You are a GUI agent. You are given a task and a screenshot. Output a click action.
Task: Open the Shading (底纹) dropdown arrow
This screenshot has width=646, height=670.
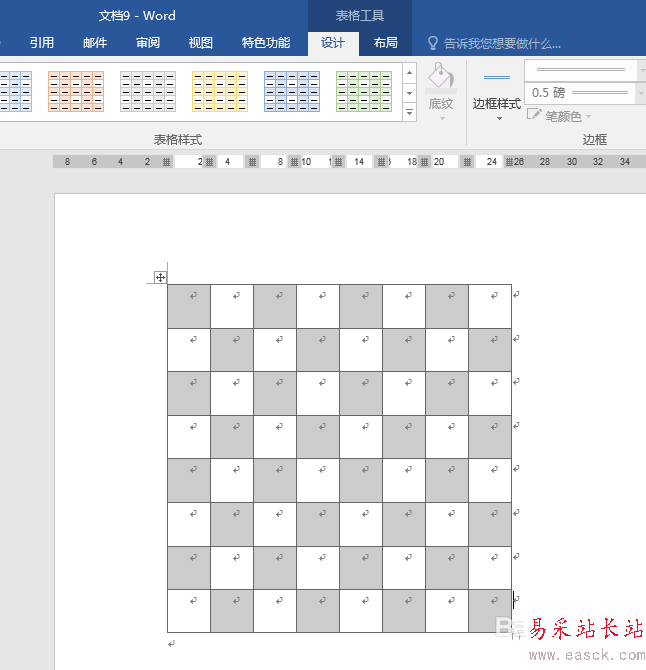pyautogui.click(x=442, y=118)
